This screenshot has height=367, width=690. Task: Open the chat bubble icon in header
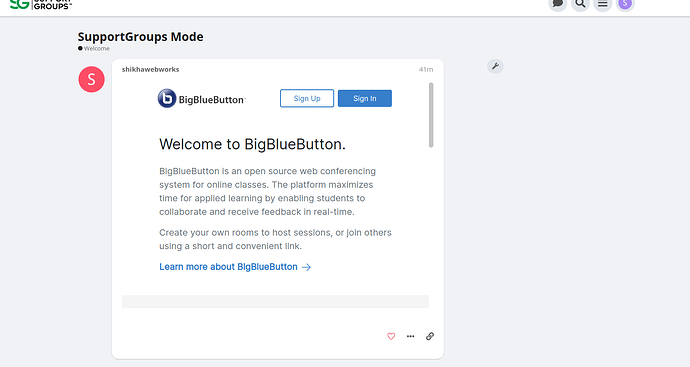pos(558,4)
